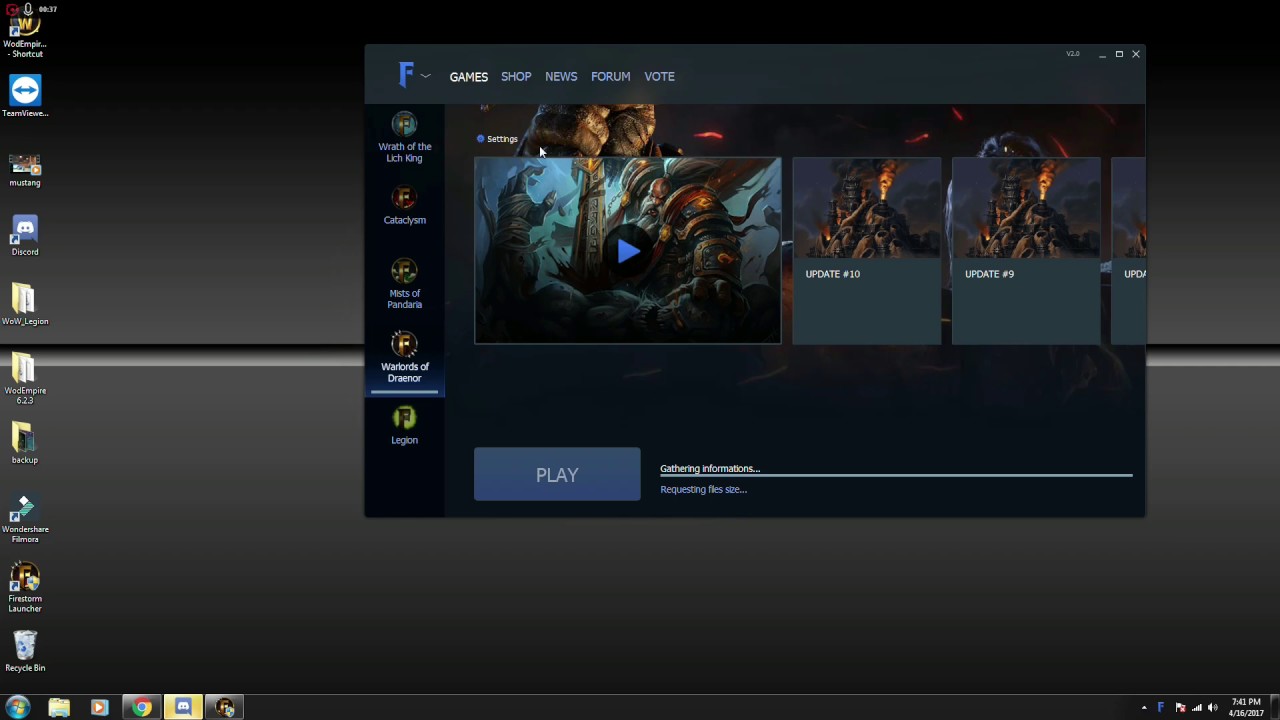Minimize the Firestorm launcher window
Viewport: 1280px width, 720px height.
click(1102, 54)
